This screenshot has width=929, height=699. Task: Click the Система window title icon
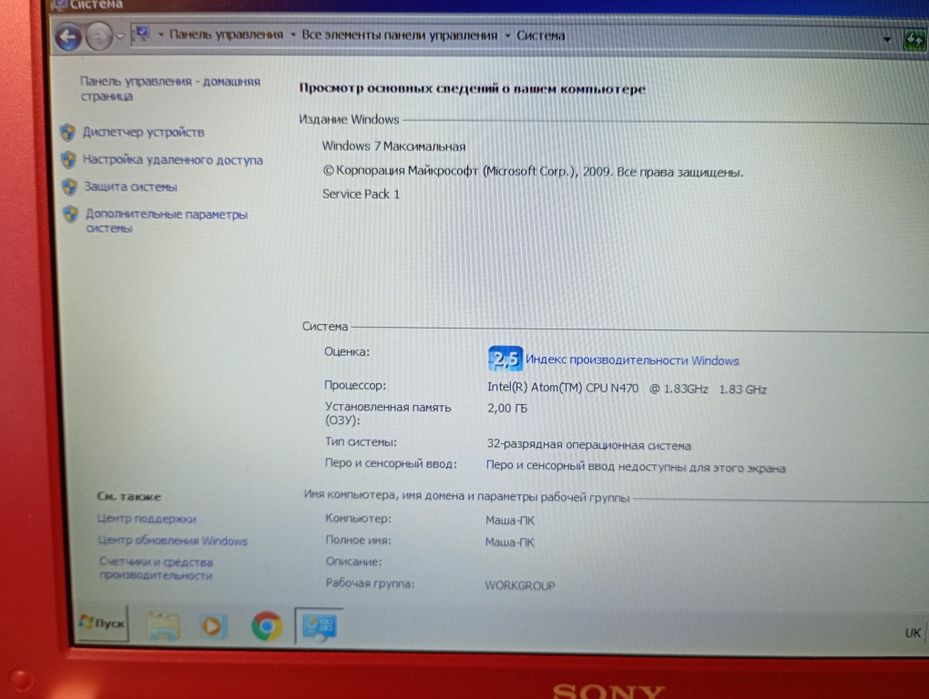[59, 5]
